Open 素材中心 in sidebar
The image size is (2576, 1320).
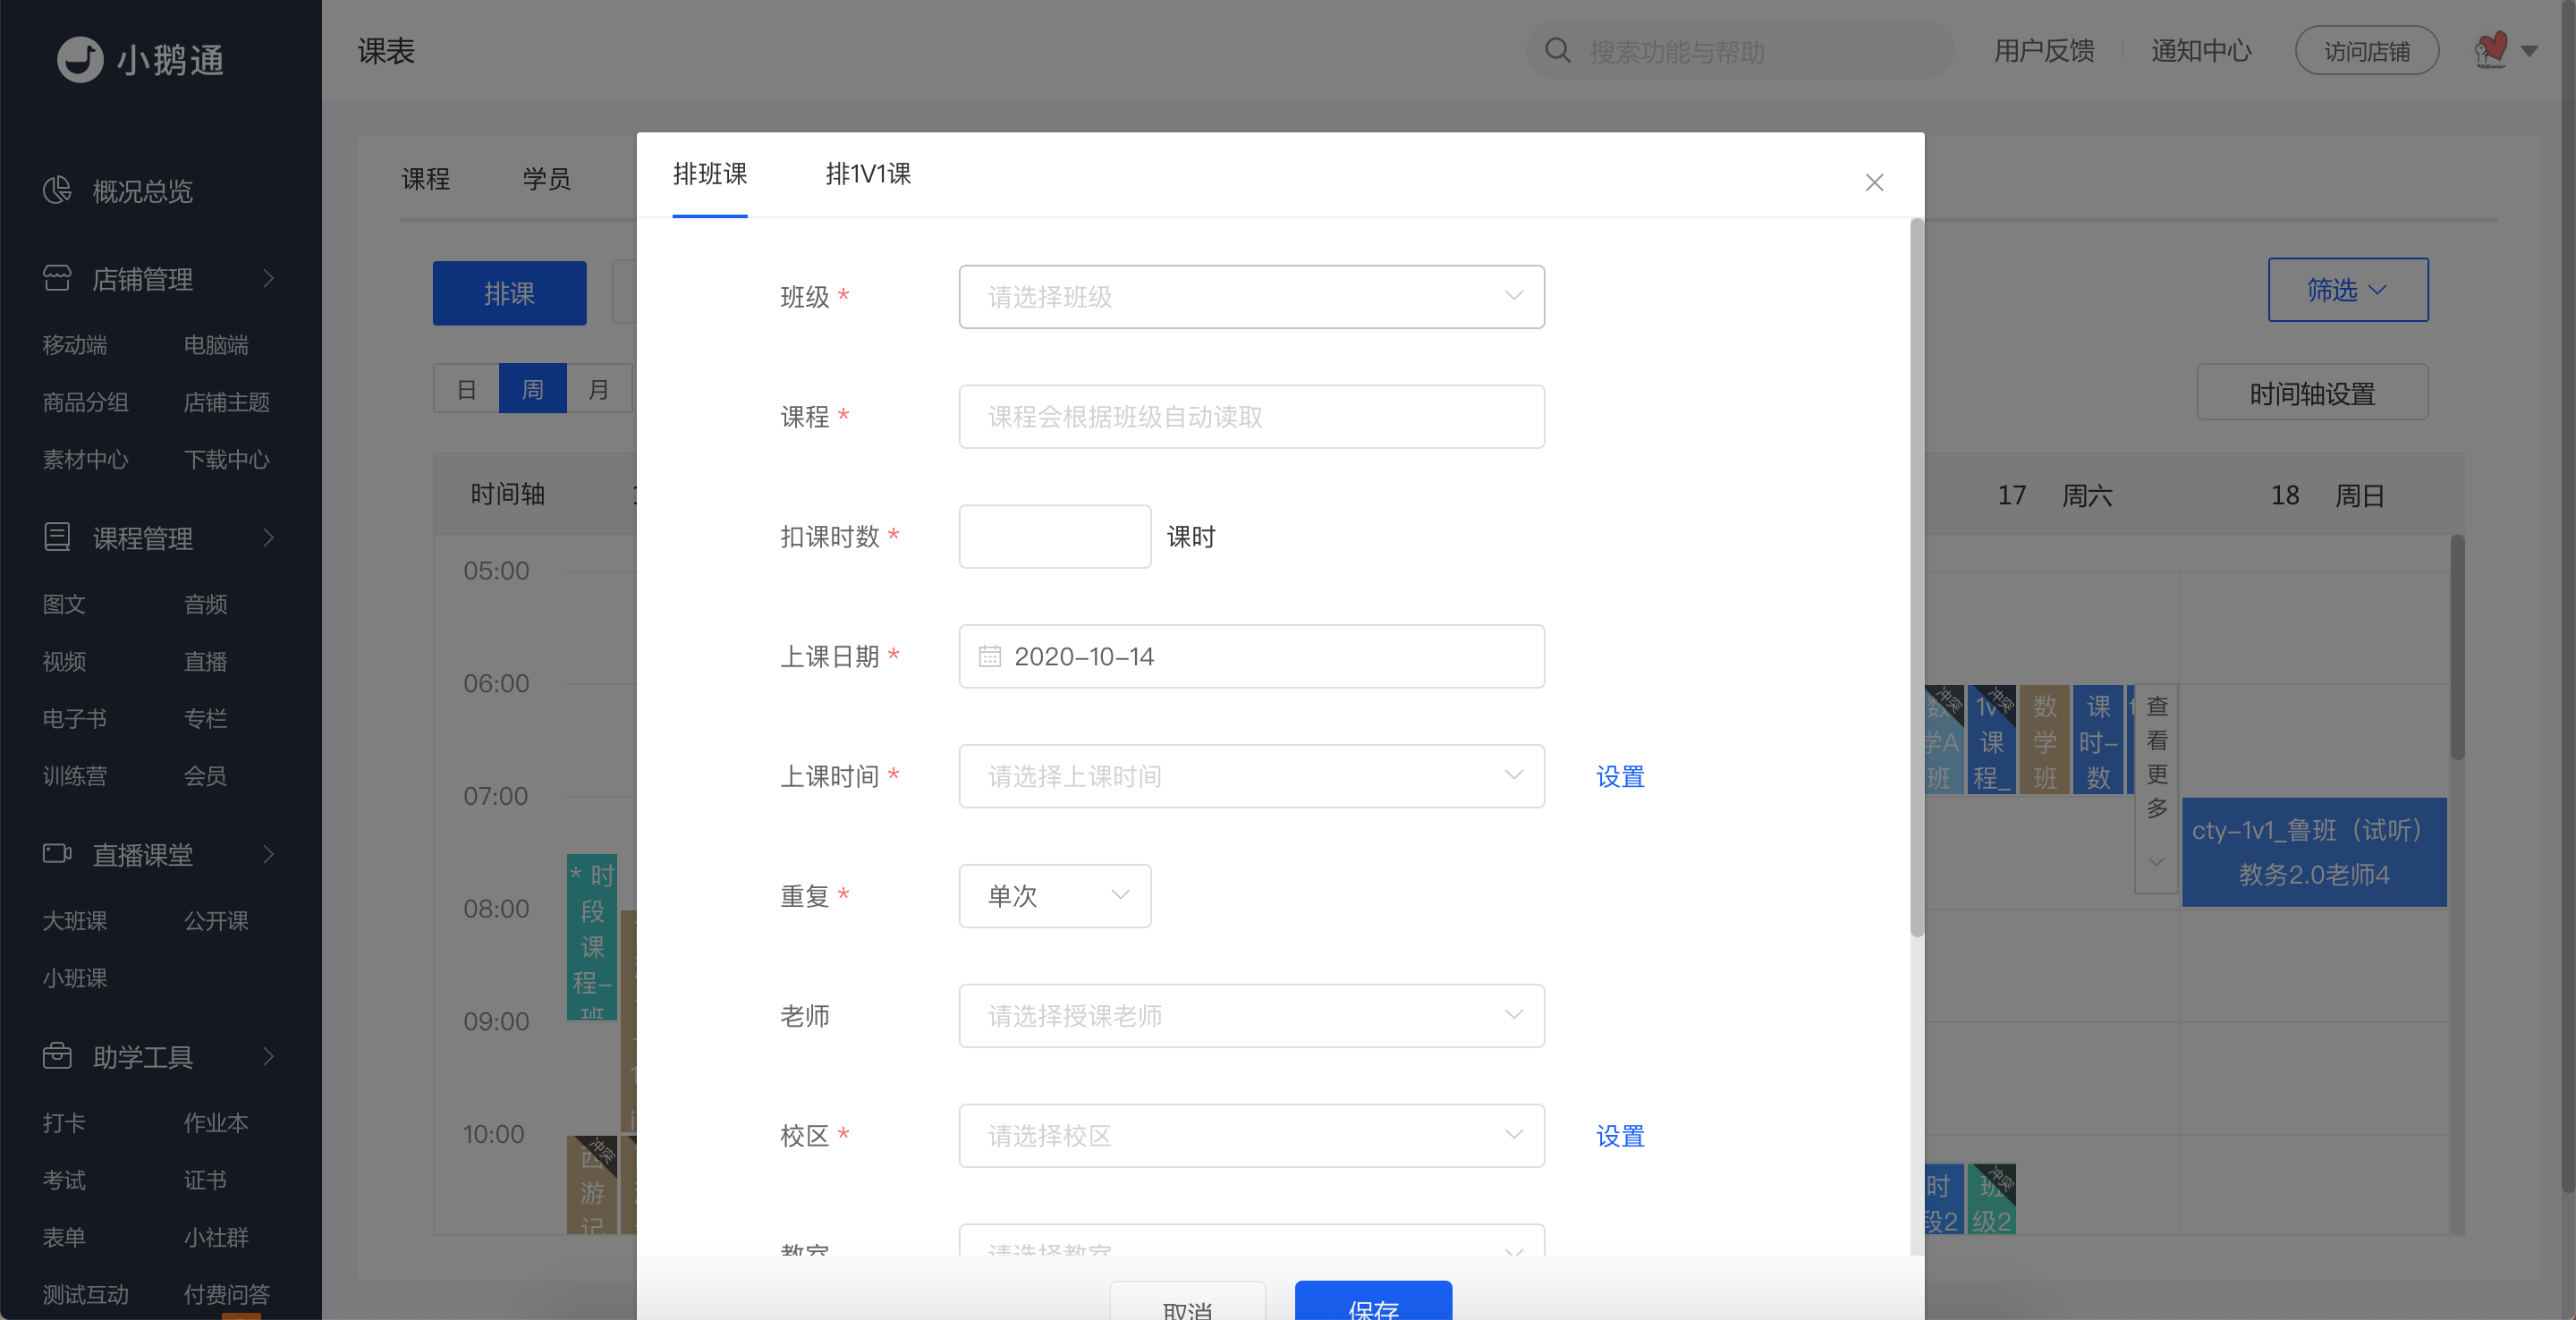(x=85, y=459)
